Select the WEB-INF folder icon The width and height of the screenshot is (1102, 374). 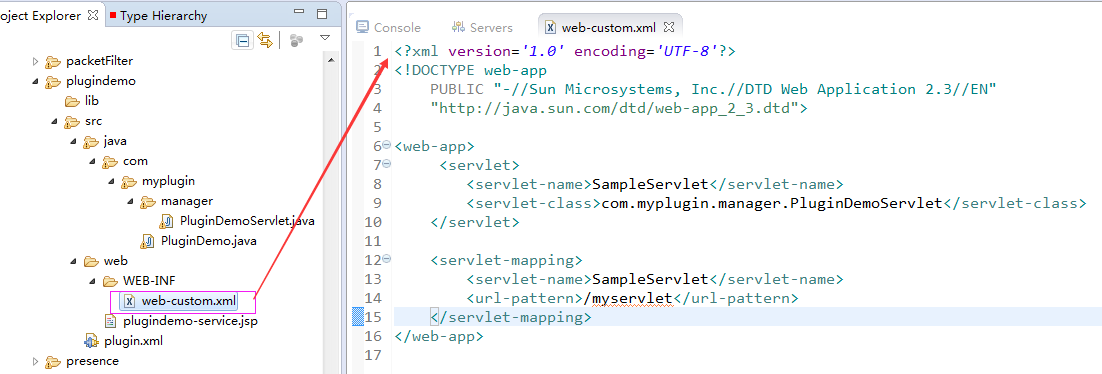tap(110, 281)
